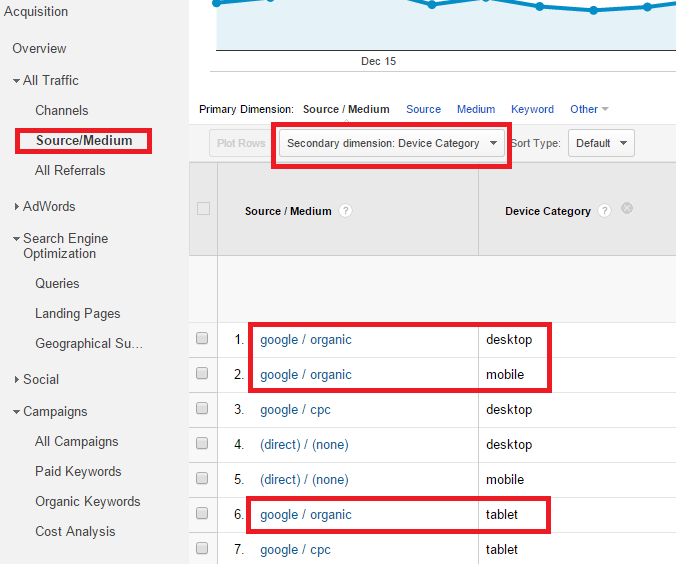The height and width of the screenshot is (564, 676).
Task: Switch primary dimension to Keyword
Action: (x=532, y=109)
